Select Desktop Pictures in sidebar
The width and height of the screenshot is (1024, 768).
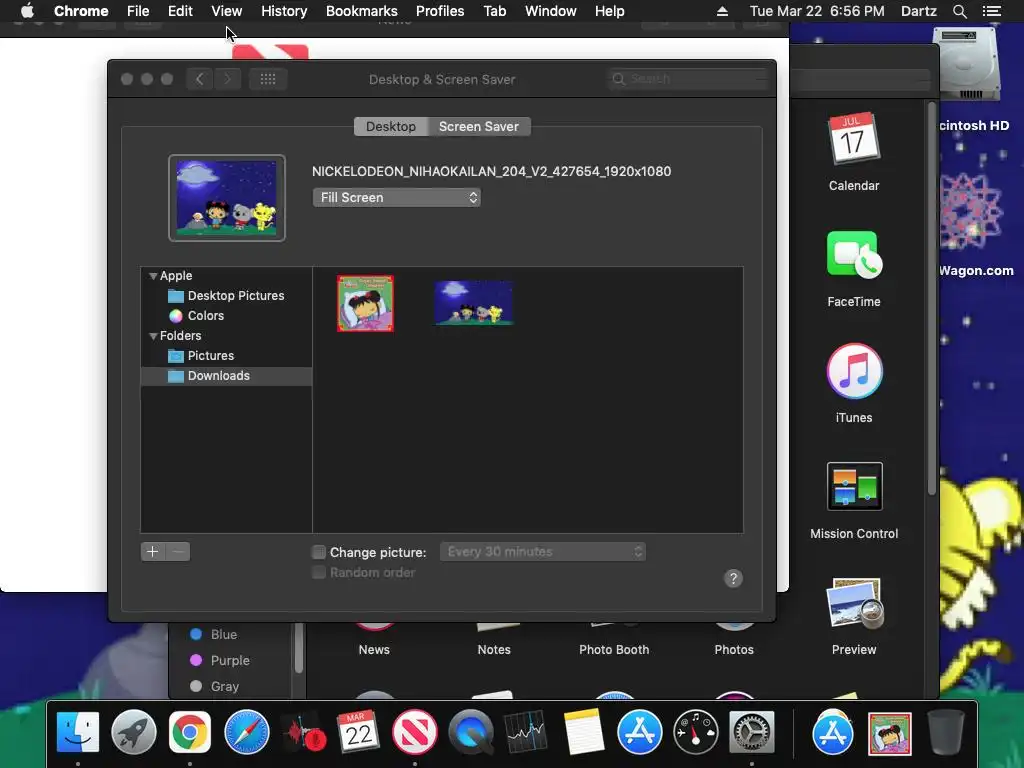[226, 296]
